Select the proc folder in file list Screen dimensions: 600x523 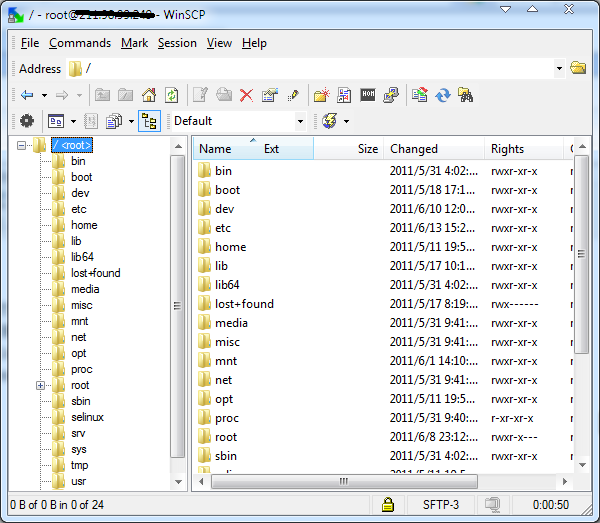point(227,418)
